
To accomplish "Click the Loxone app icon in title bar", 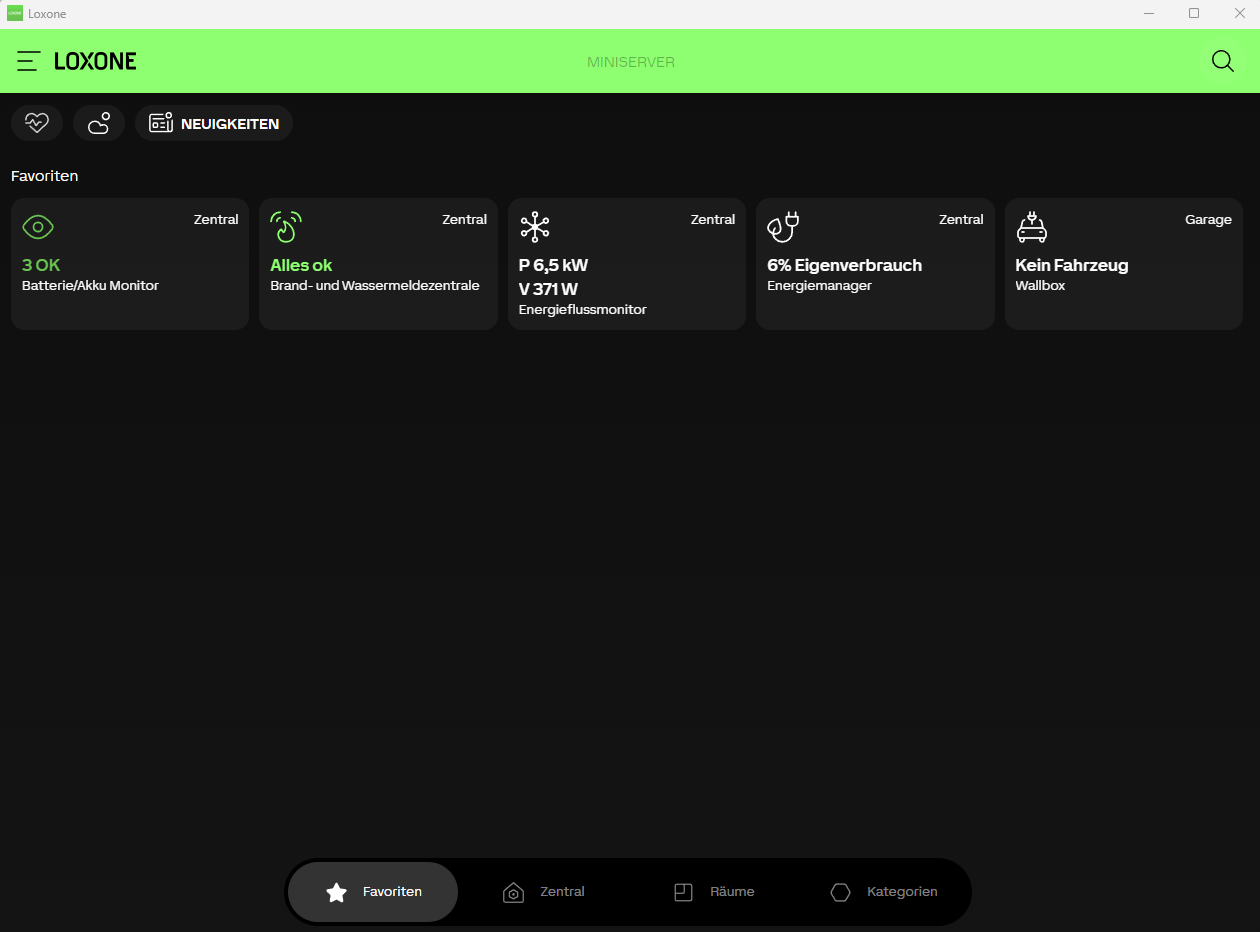I will point(15,13).
